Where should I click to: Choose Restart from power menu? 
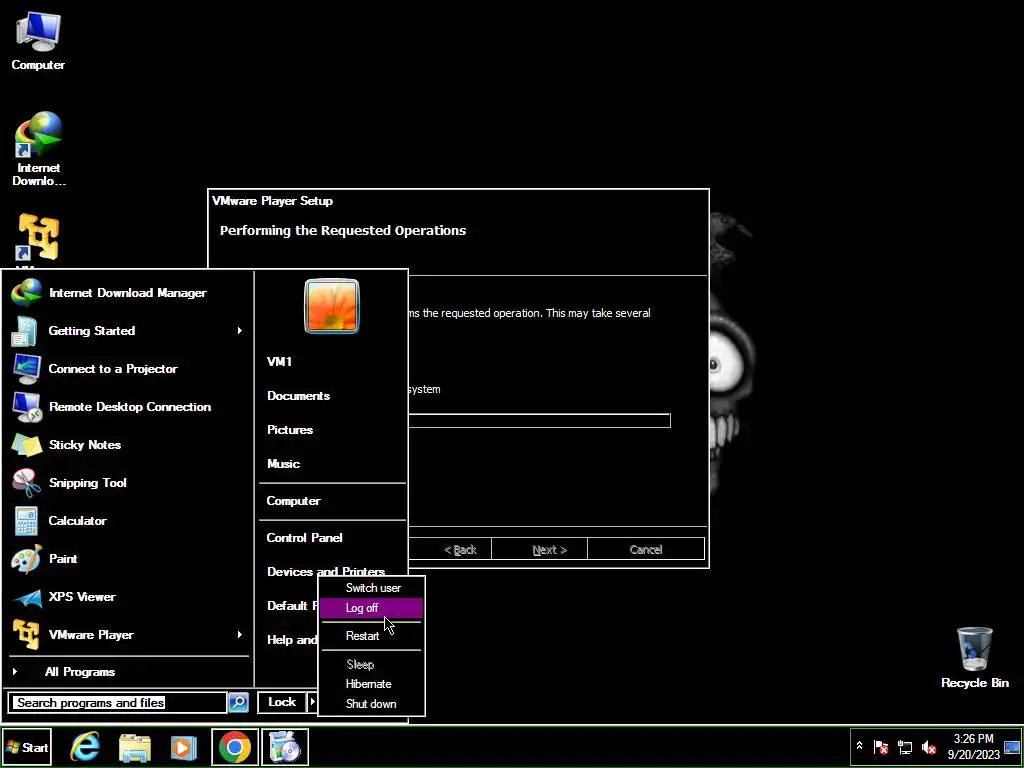point(372,635)
